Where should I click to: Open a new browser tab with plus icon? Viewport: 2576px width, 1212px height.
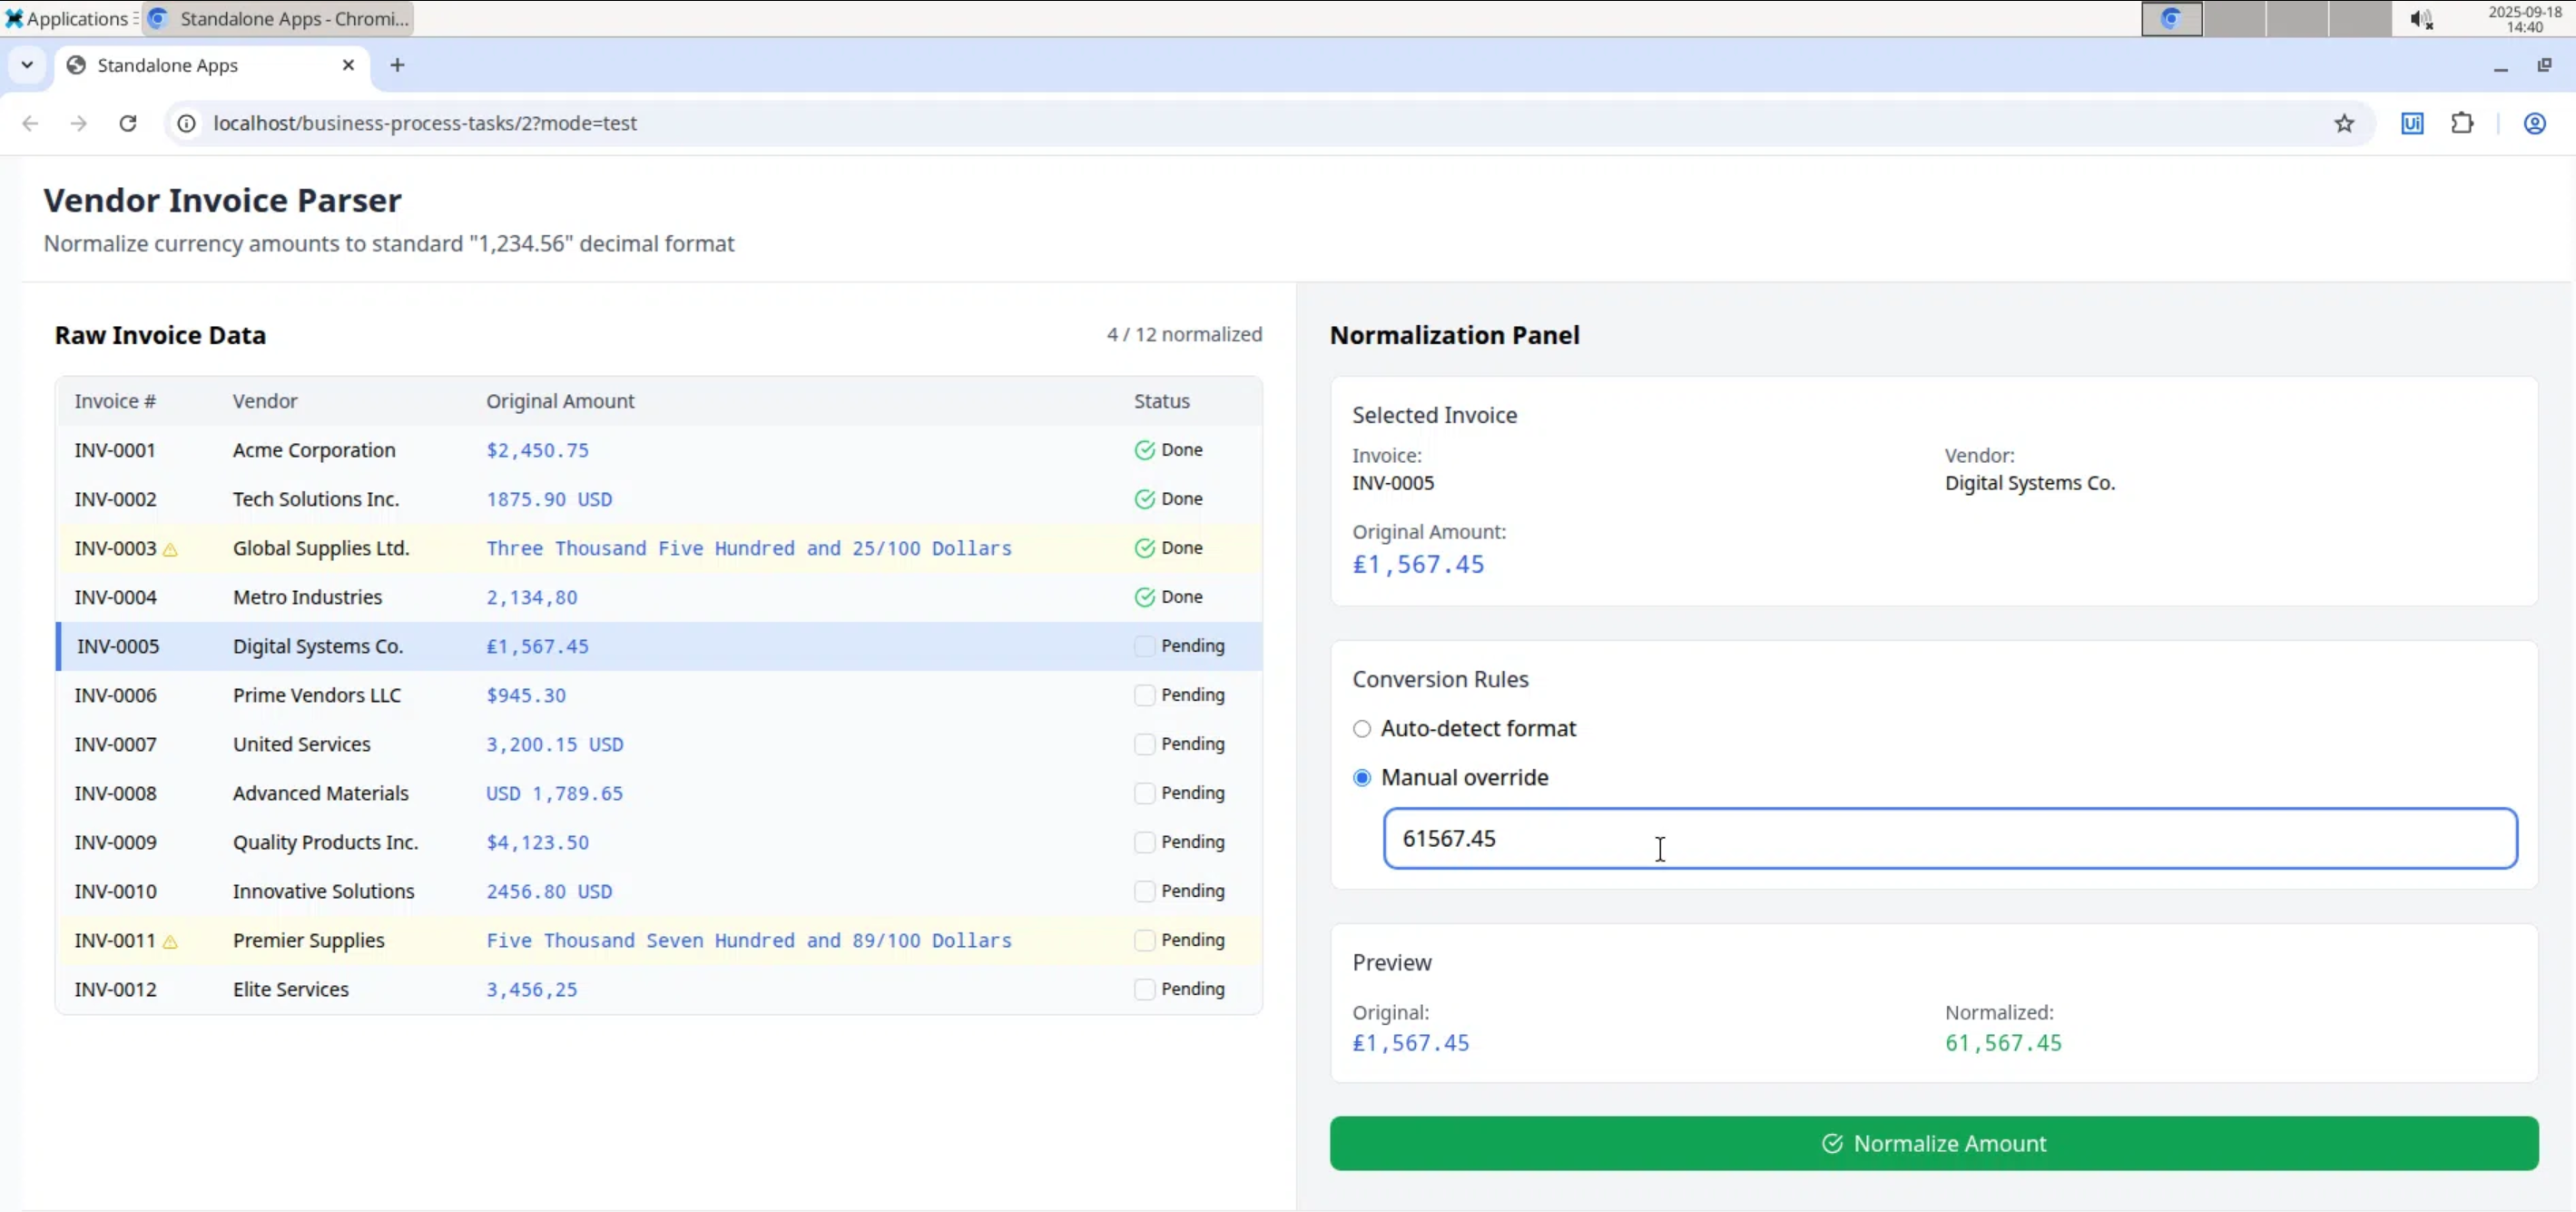click(397, 65)
